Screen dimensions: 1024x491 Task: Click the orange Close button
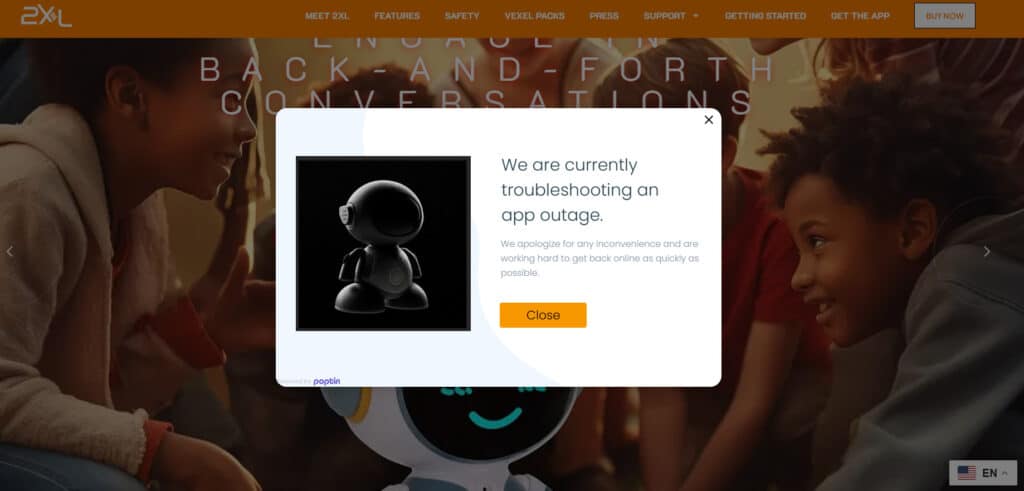[543, 315]
